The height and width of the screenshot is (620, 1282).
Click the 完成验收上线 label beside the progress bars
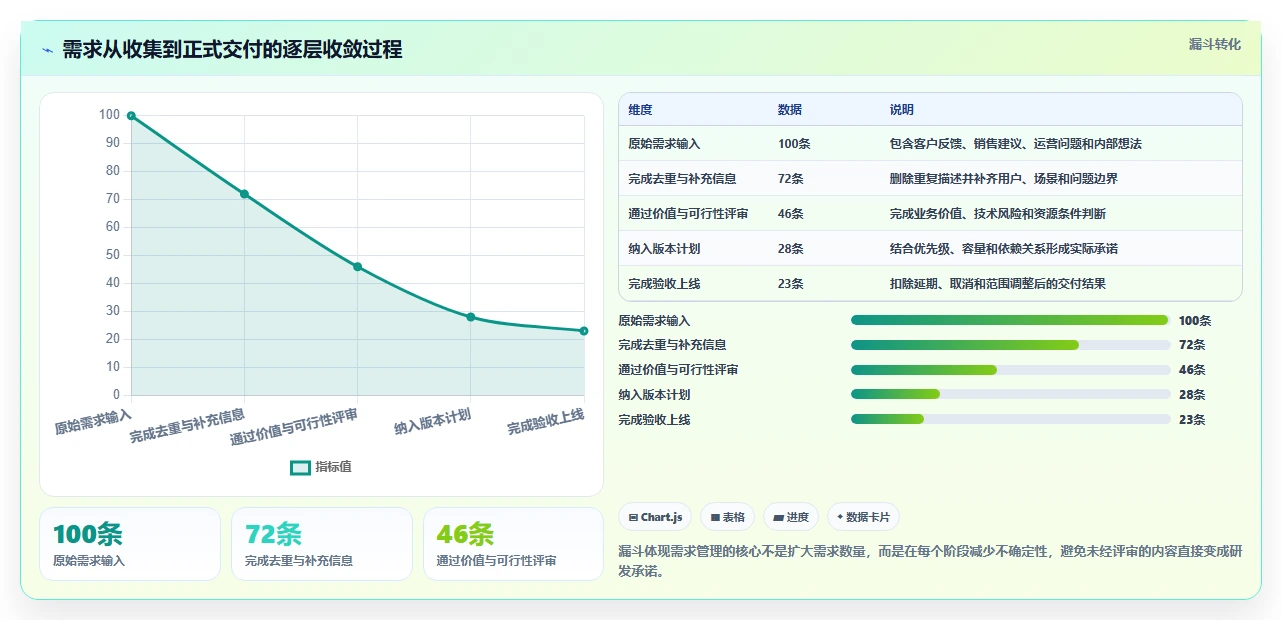click(654, 420)
